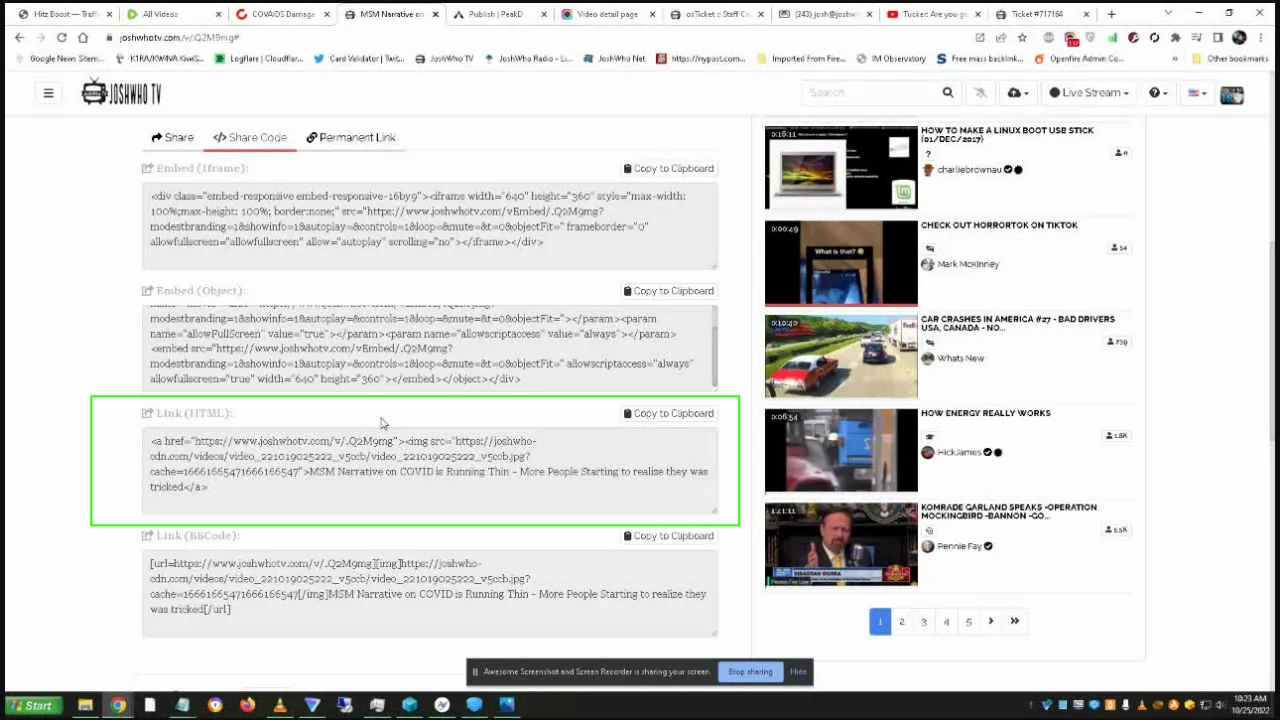Click the JoshWho TV logo
The height and width of the screenshot is (720, 1280).
coord(121,93)
